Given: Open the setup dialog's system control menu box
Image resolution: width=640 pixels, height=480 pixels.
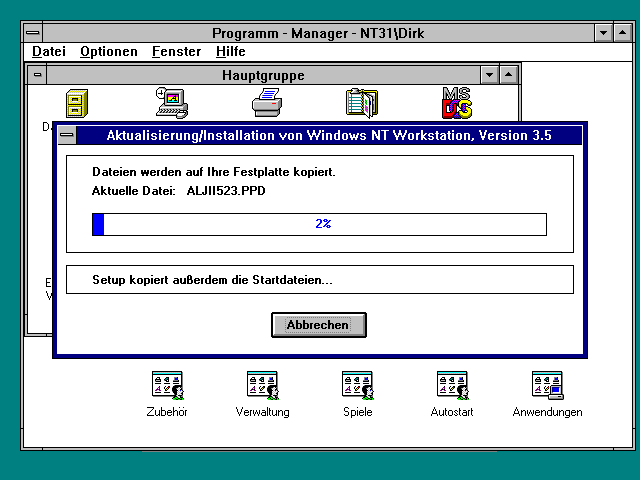Looking at the screenshot, I should point(67,135).
